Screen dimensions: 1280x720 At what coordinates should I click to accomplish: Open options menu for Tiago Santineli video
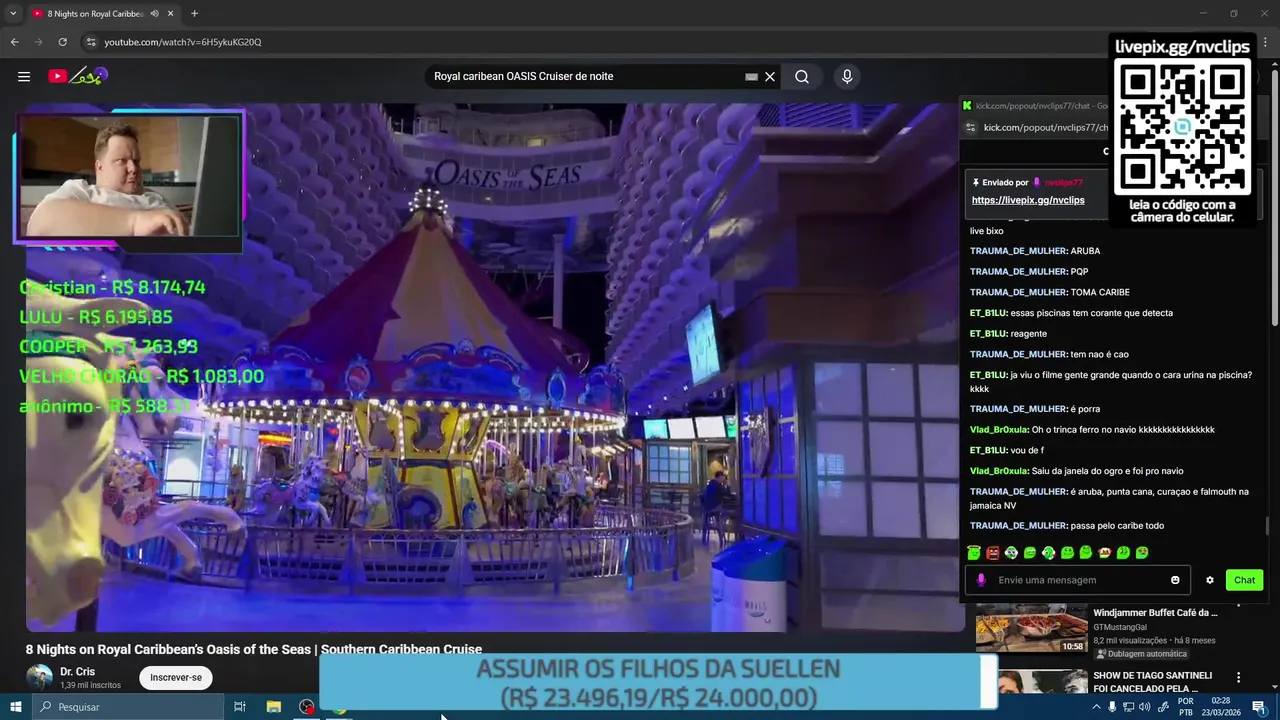1239,677
